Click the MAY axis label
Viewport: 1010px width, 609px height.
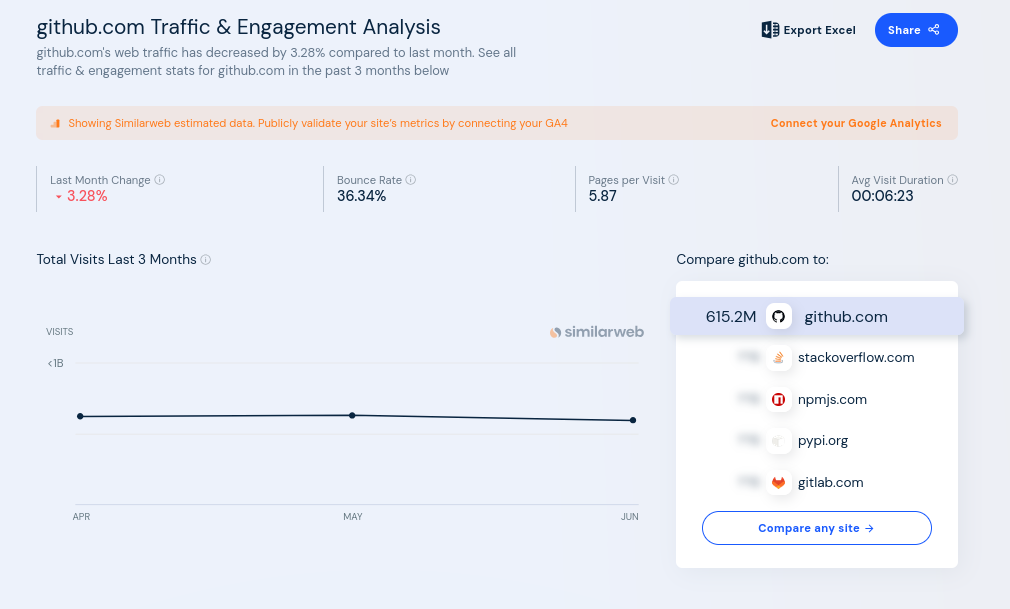coord(353,517)
